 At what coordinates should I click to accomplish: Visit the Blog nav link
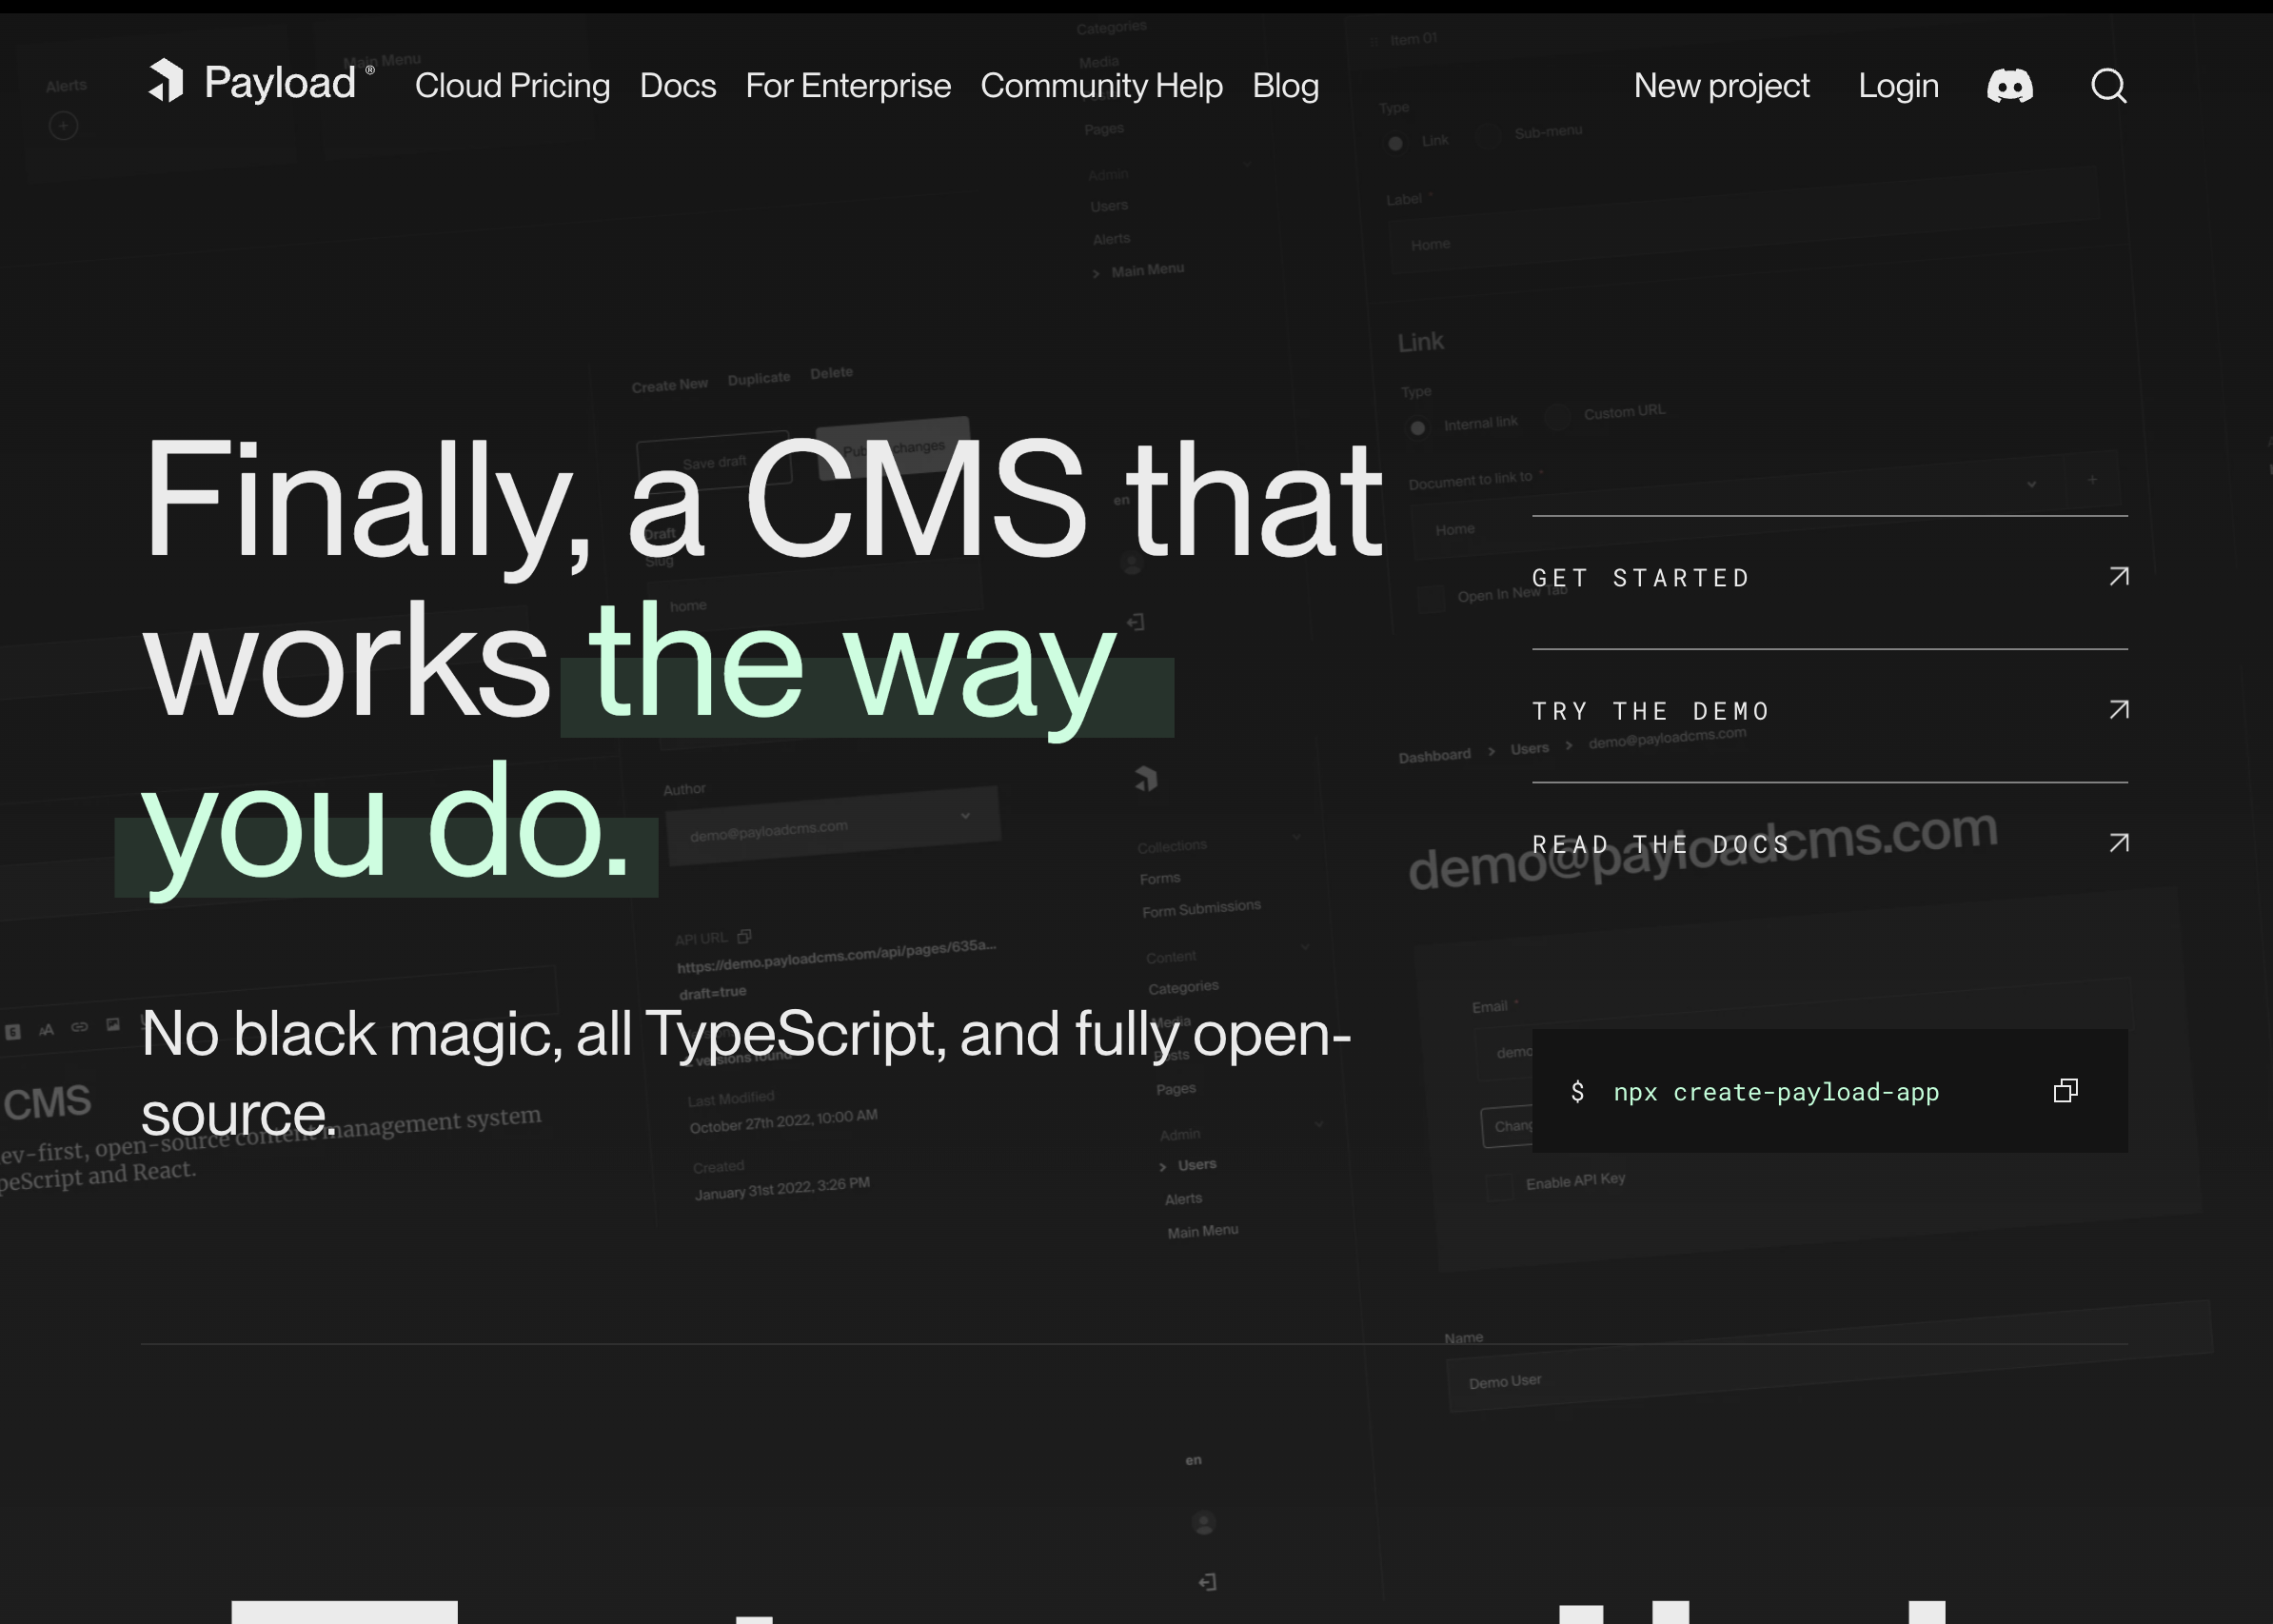coord(1285,86)
